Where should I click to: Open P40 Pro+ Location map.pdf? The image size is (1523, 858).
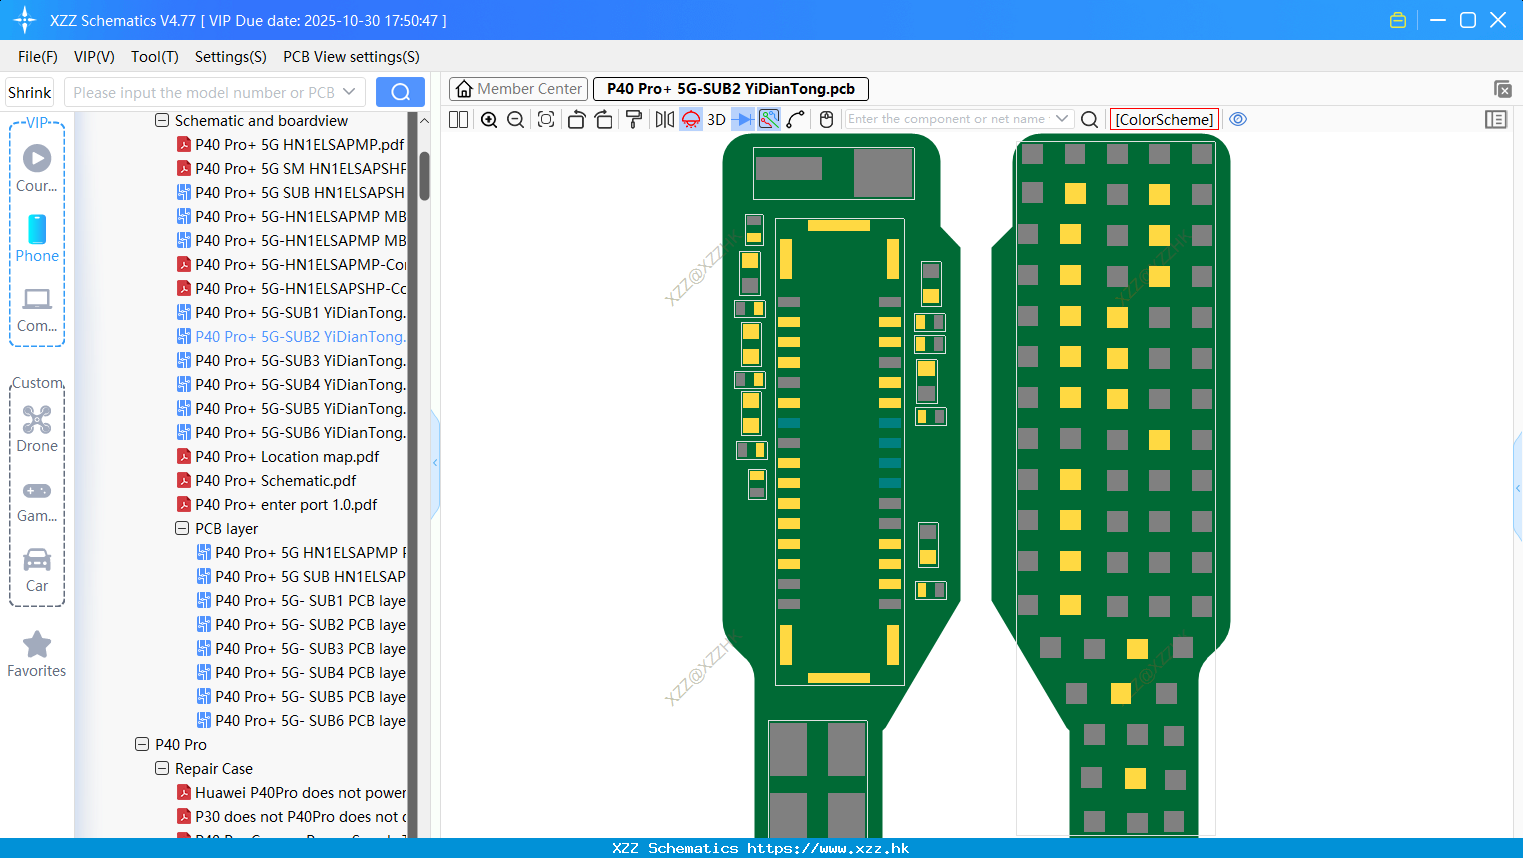click(x=278, y=457)
